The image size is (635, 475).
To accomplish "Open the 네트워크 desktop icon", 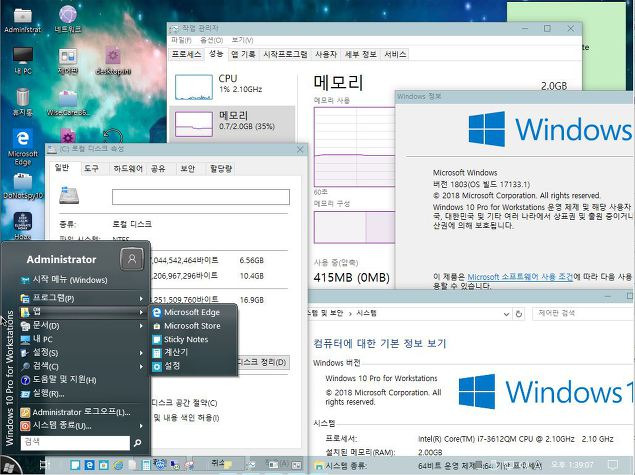I will (68, 19).
